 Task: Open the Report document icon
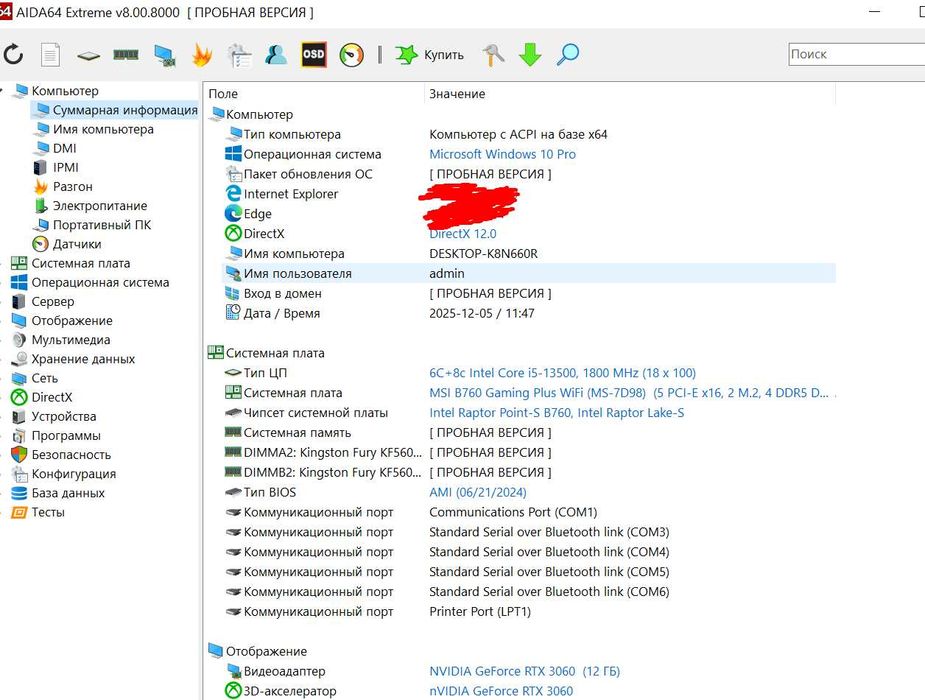[x=50, y=55]
